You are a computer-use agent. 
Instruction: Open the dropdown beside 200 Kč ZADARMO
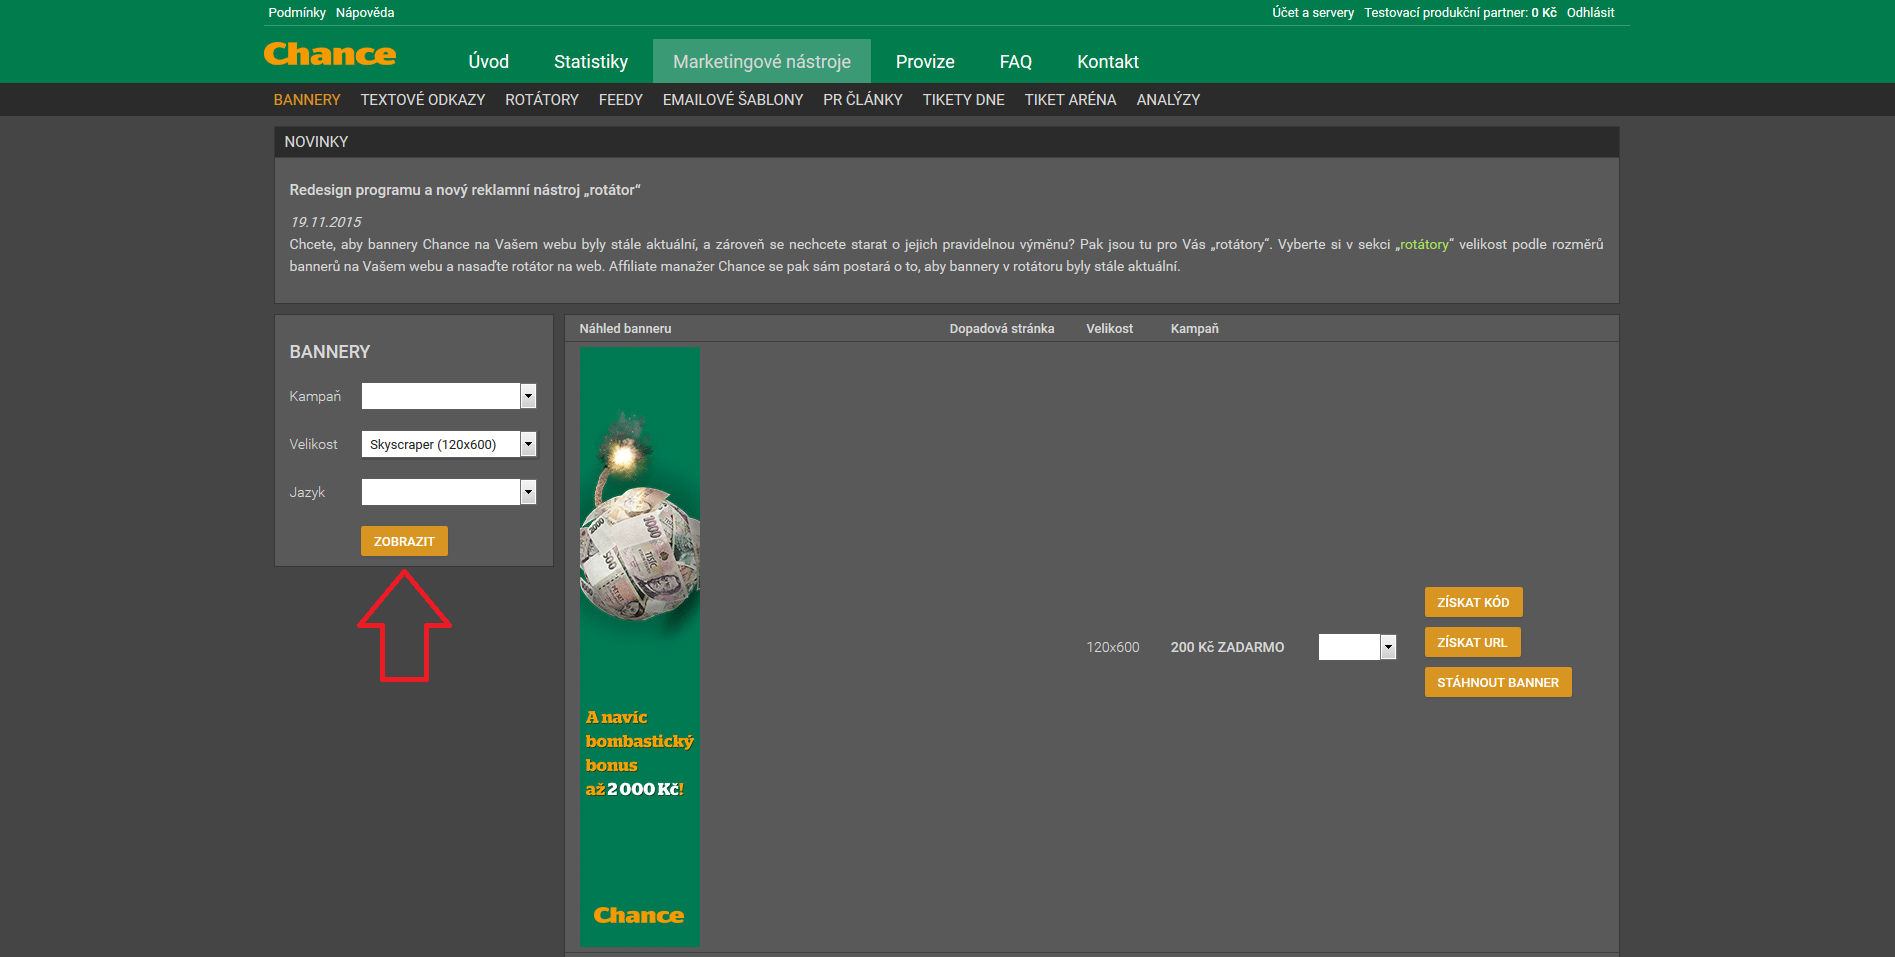pyautogui.click(x=1357, y=647)
